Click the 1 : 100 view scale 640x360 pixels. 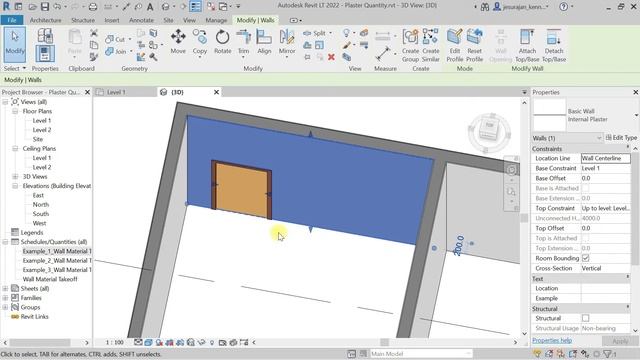click(x=114, y=342)
